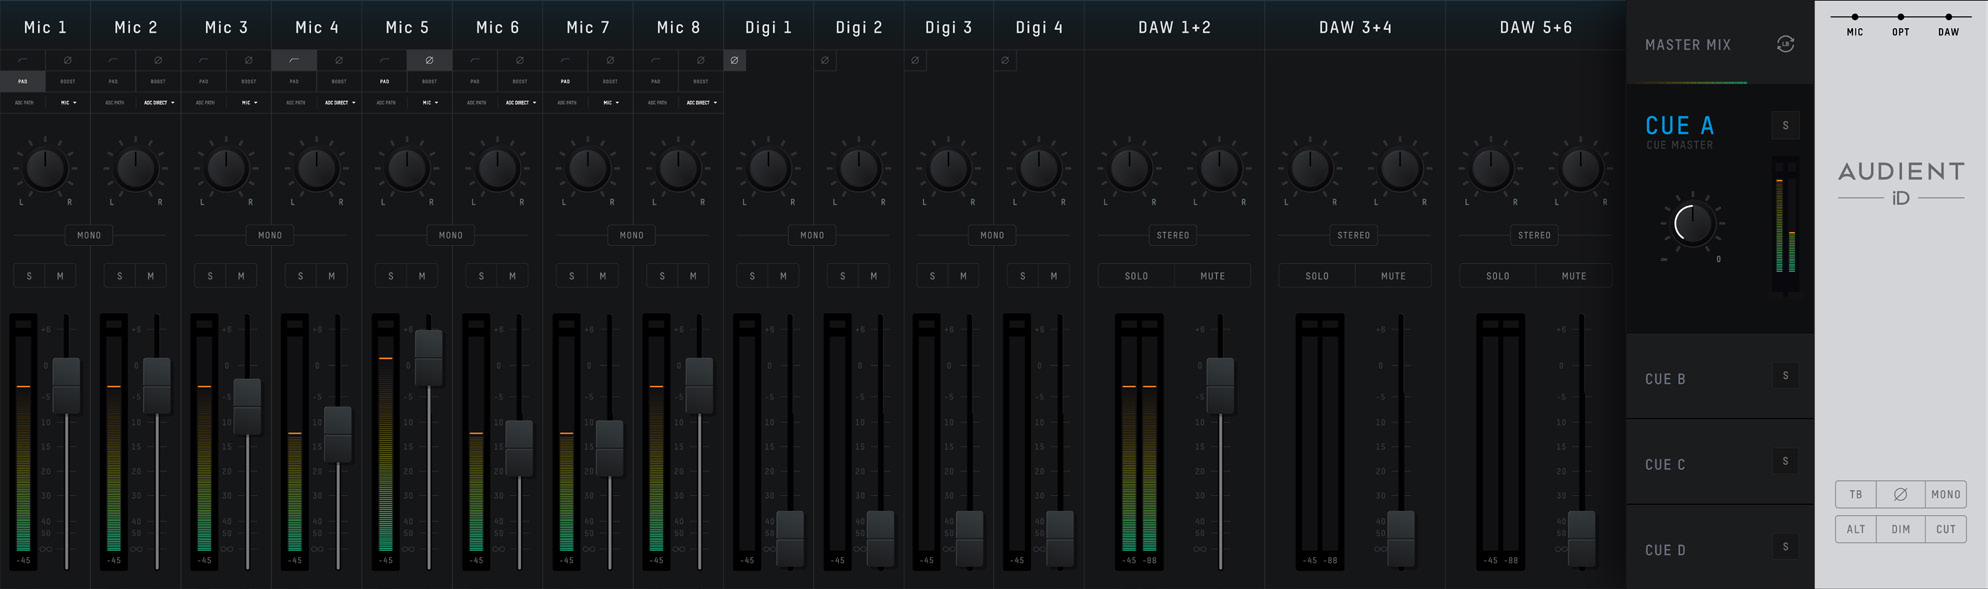Click the DIM button
The width and height of the screenshot is (1988, 589).
click(x=1901, y=529)
